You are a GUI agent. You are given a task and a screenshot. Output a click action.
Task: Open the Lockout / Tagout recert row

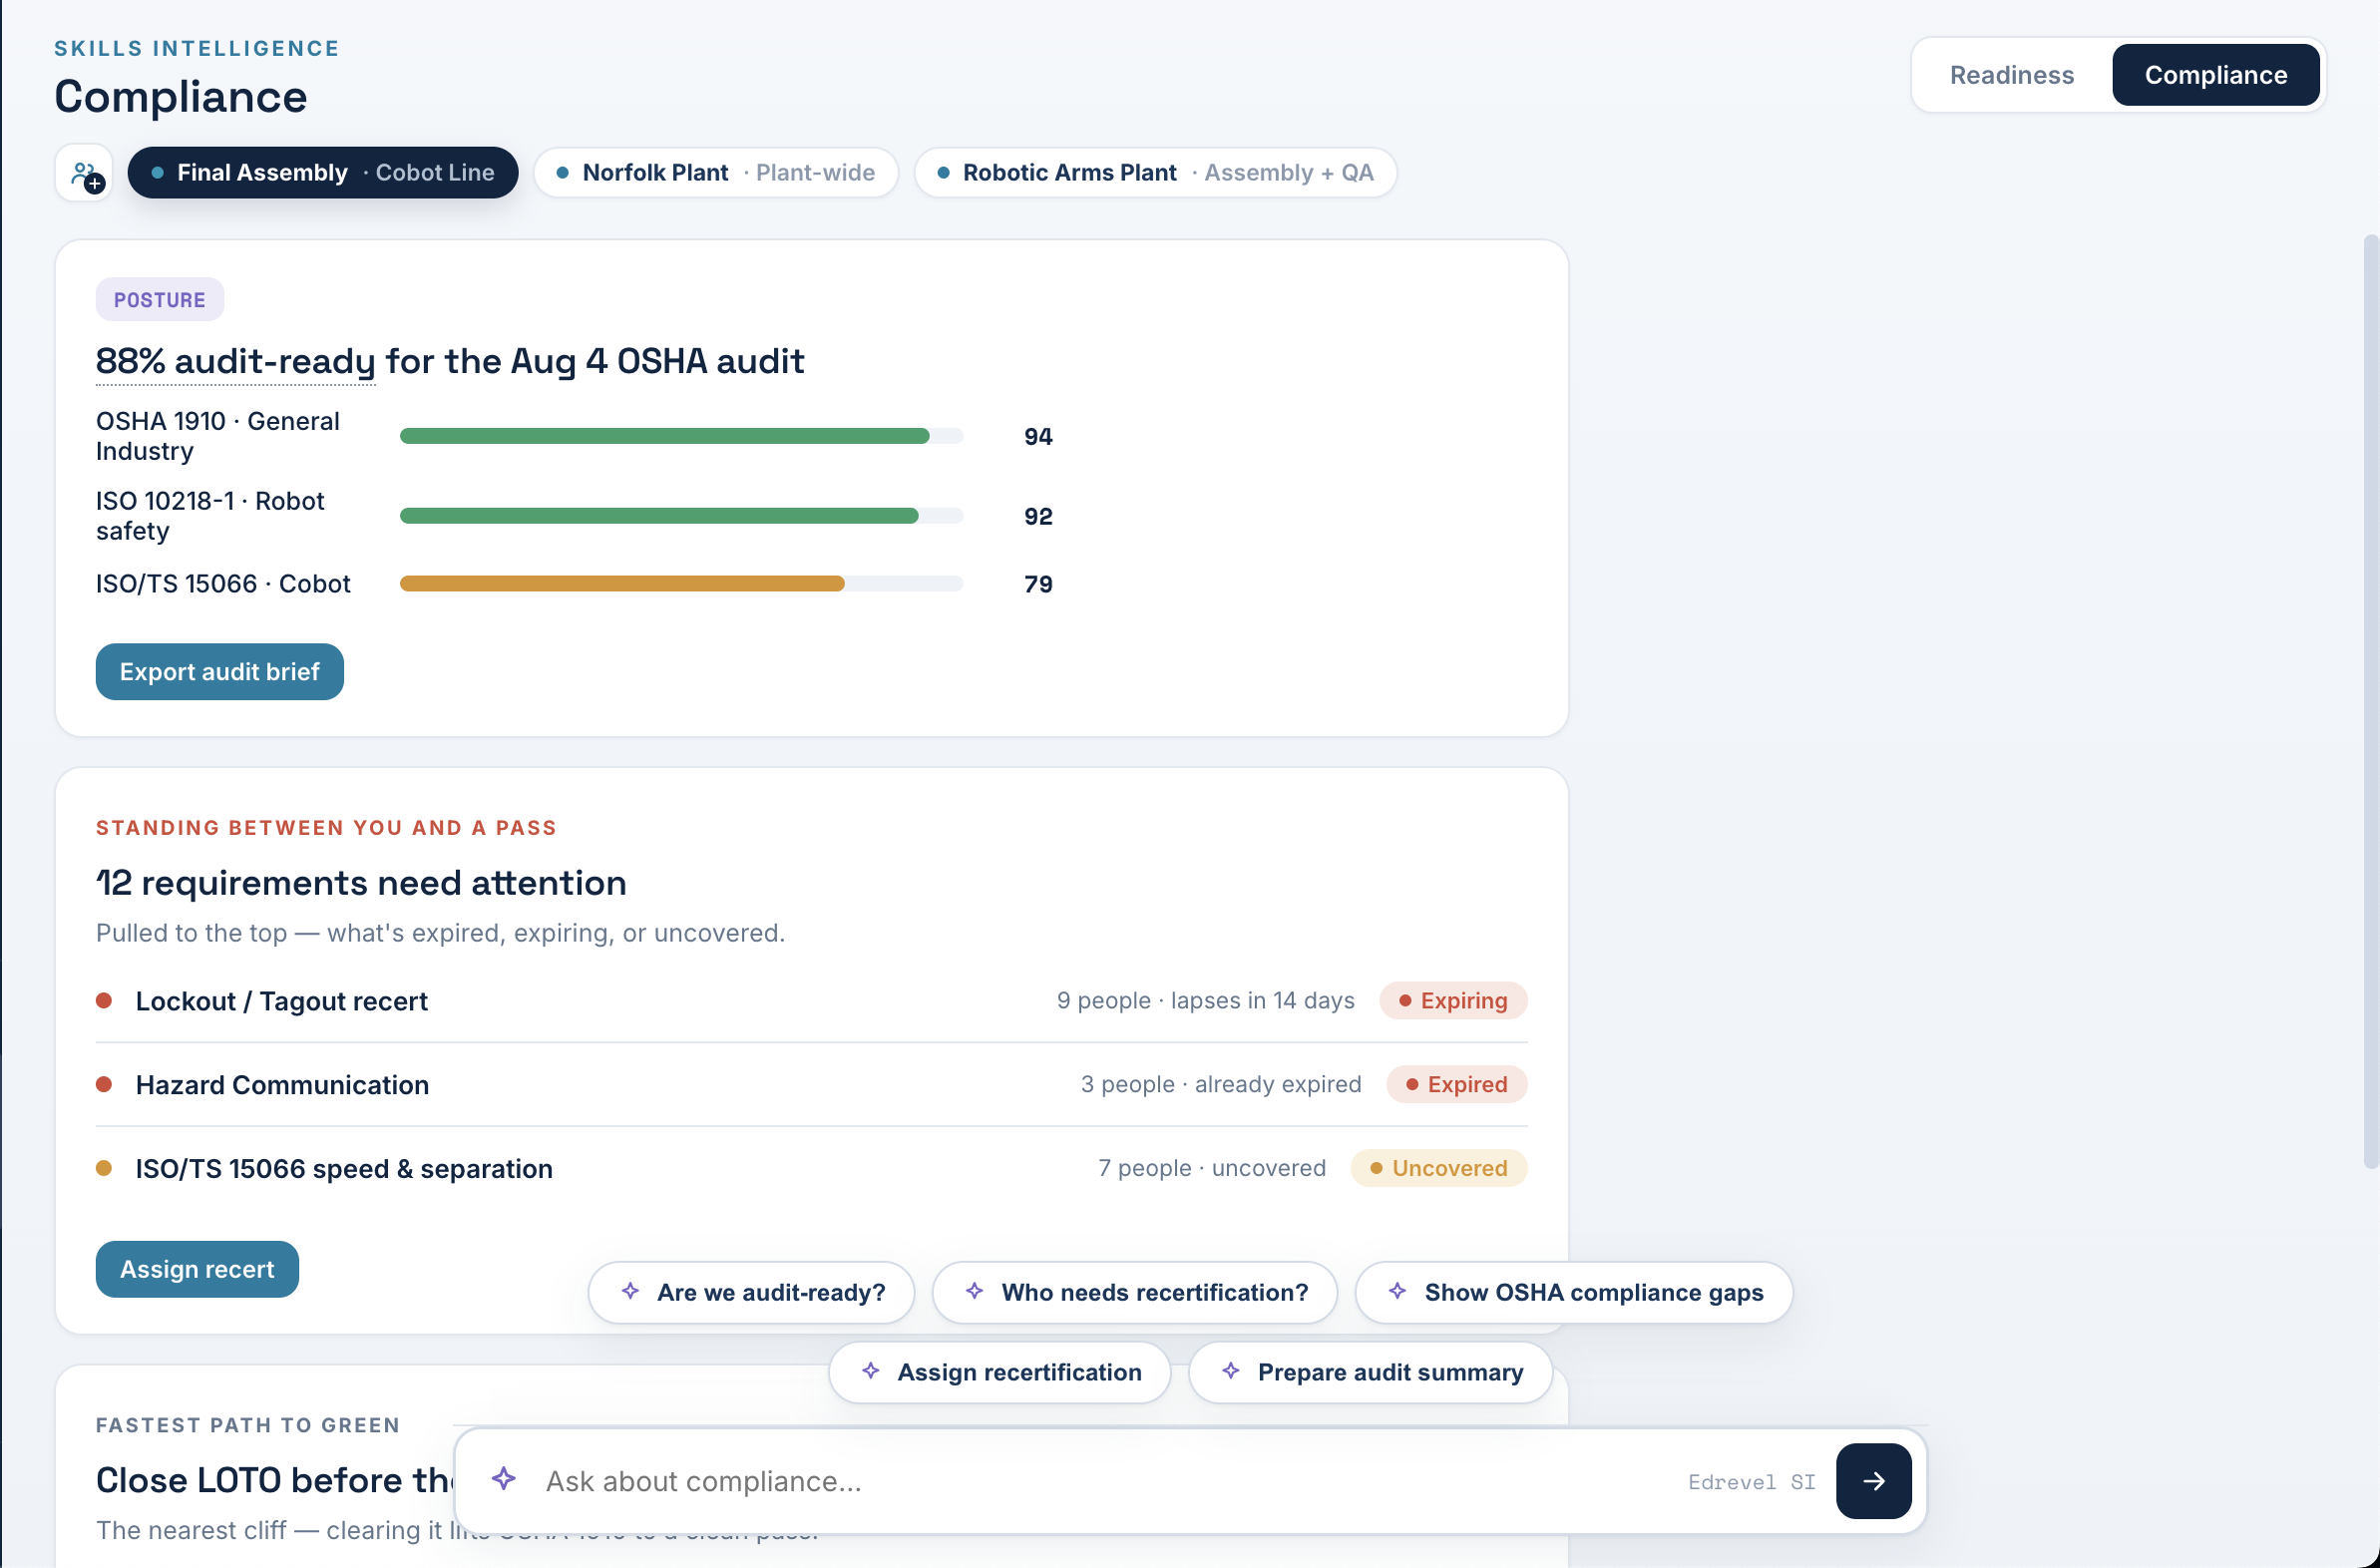(811, 1001)
